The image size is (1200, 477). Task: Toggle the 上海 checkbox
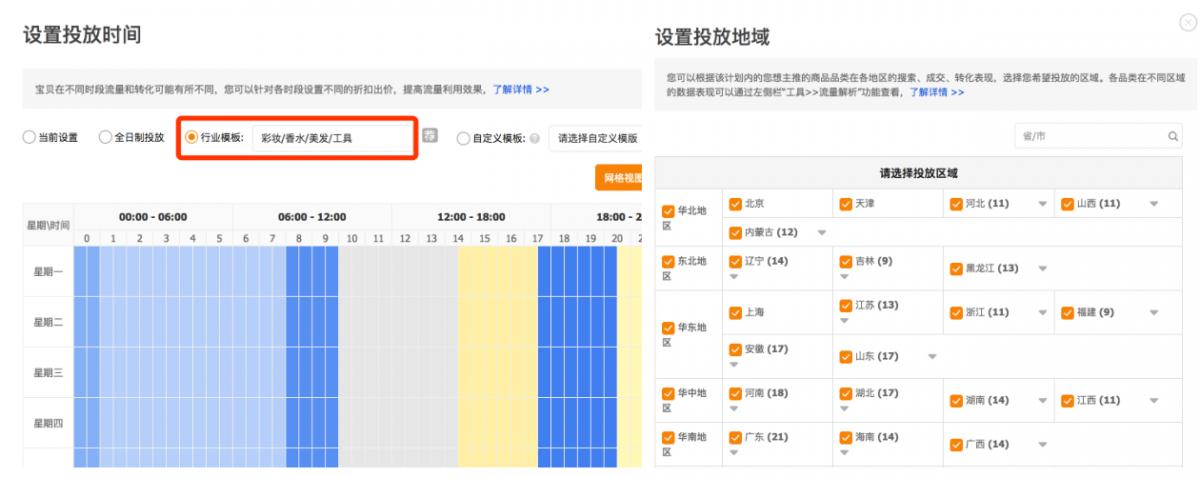point(736,312)
